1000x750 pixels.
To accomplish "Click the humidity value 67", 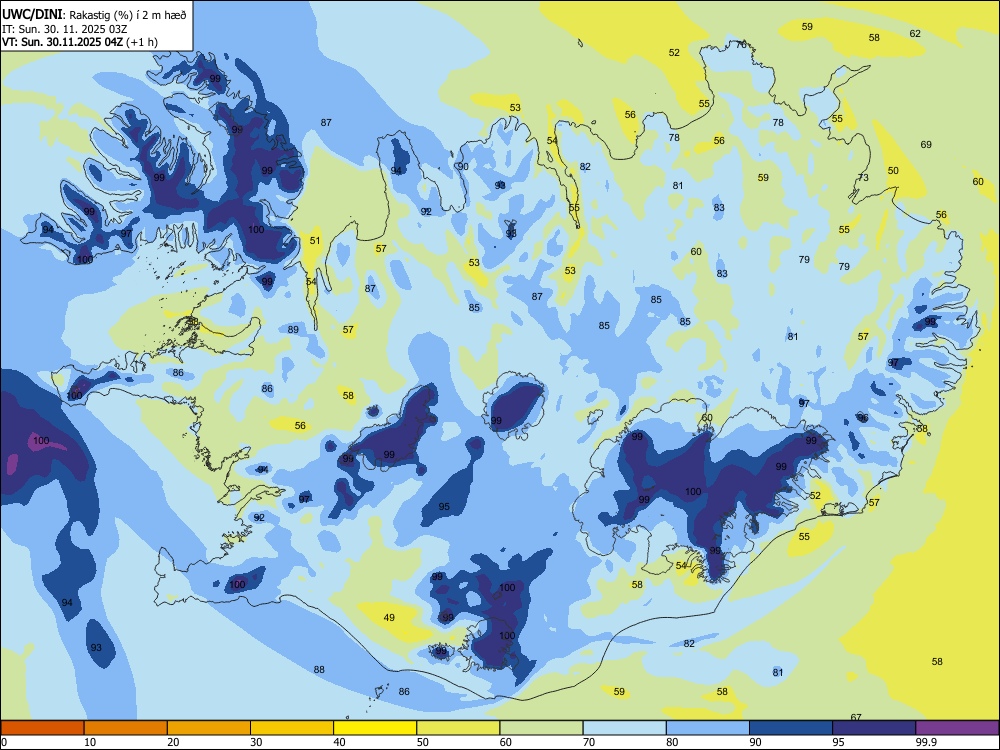I will tap(856, 717).
